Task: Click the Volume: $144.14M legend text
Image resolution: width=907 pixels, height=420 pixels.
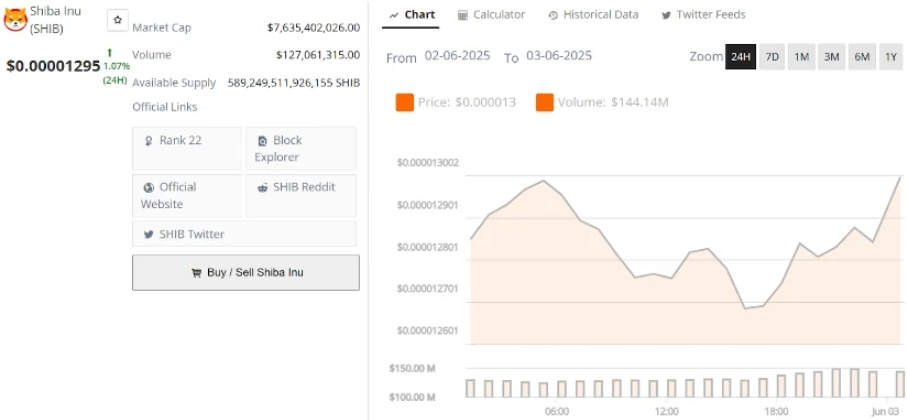Action: click(x=613, y=103)
